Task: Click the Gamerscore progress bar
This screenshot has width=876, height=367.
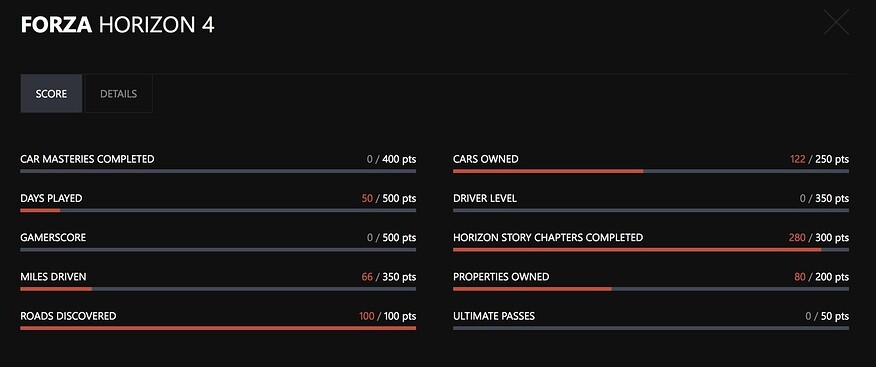Action: tap(218, 249)
